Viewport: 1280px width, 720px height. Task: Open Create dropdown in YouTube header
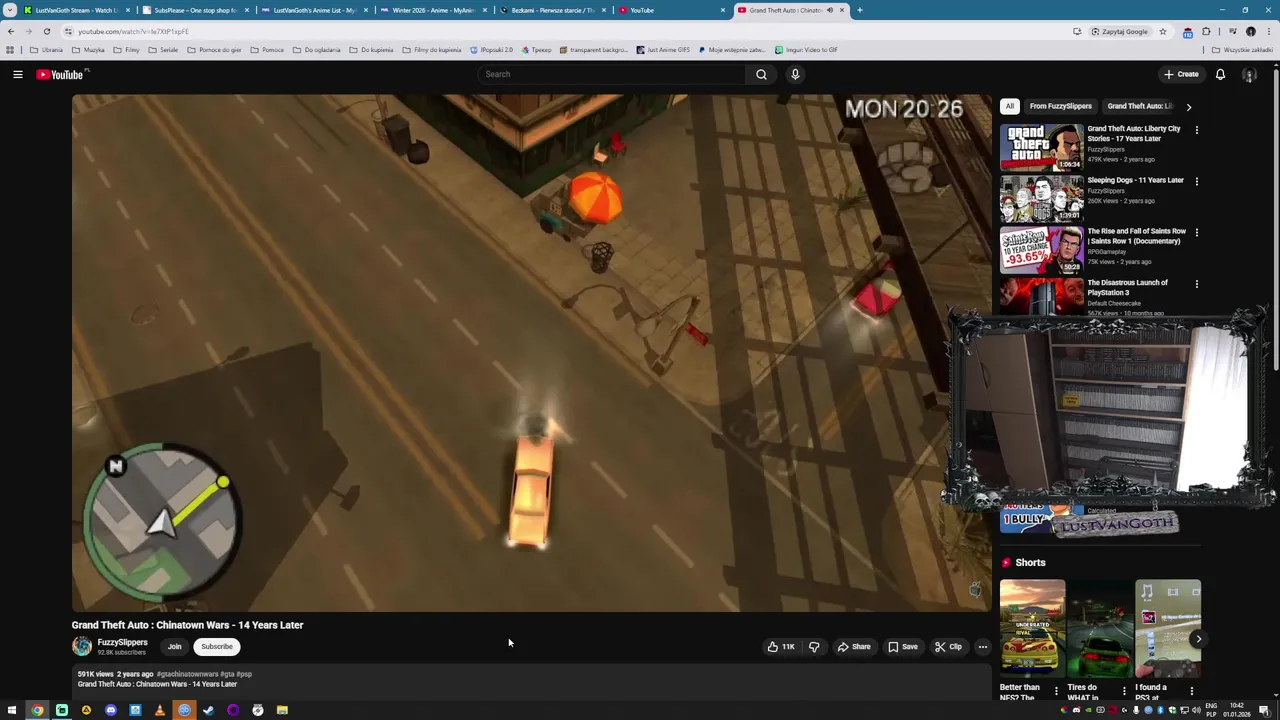tap(1181, 74)
